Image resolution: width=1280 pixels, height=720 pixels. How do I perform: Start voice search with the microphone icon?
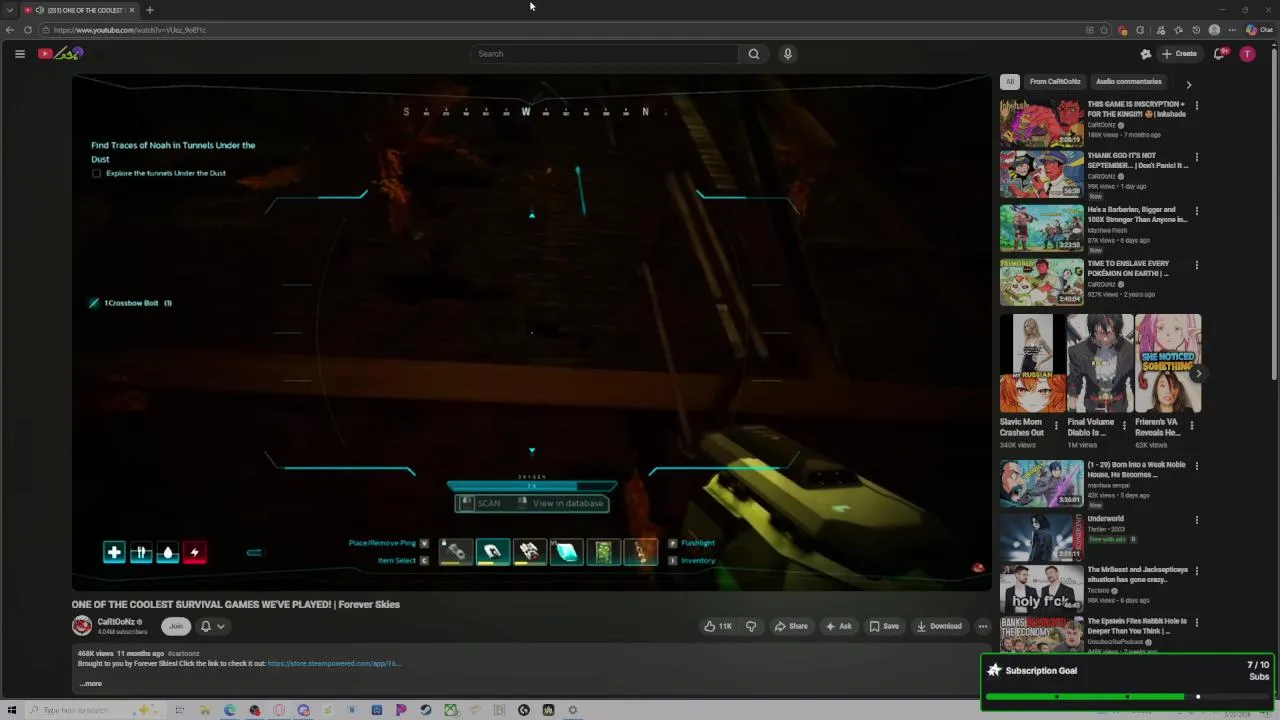[788, 54]
